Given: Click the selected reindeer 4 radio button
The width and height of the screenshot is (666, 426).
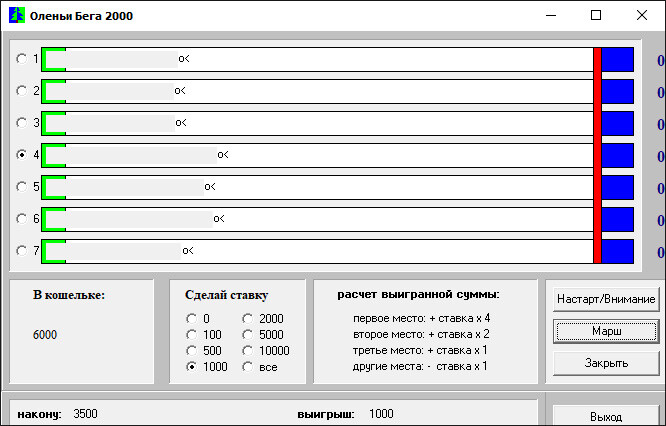Looking at the screenshot, I should [x=22, y=155].
